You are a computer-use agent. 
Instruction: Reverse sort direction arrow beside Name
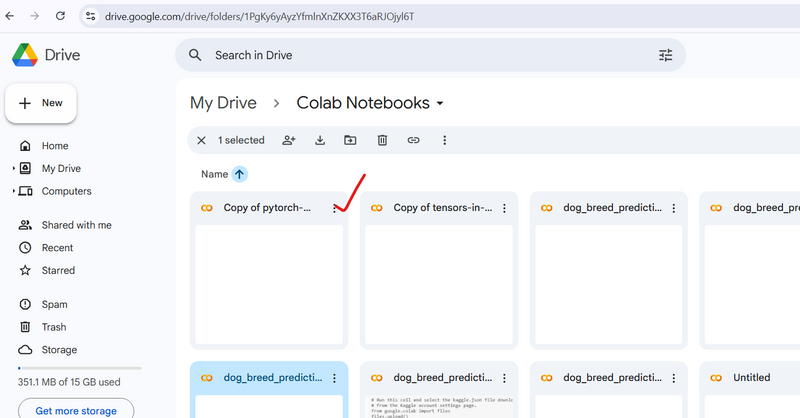tap(239, 174)
